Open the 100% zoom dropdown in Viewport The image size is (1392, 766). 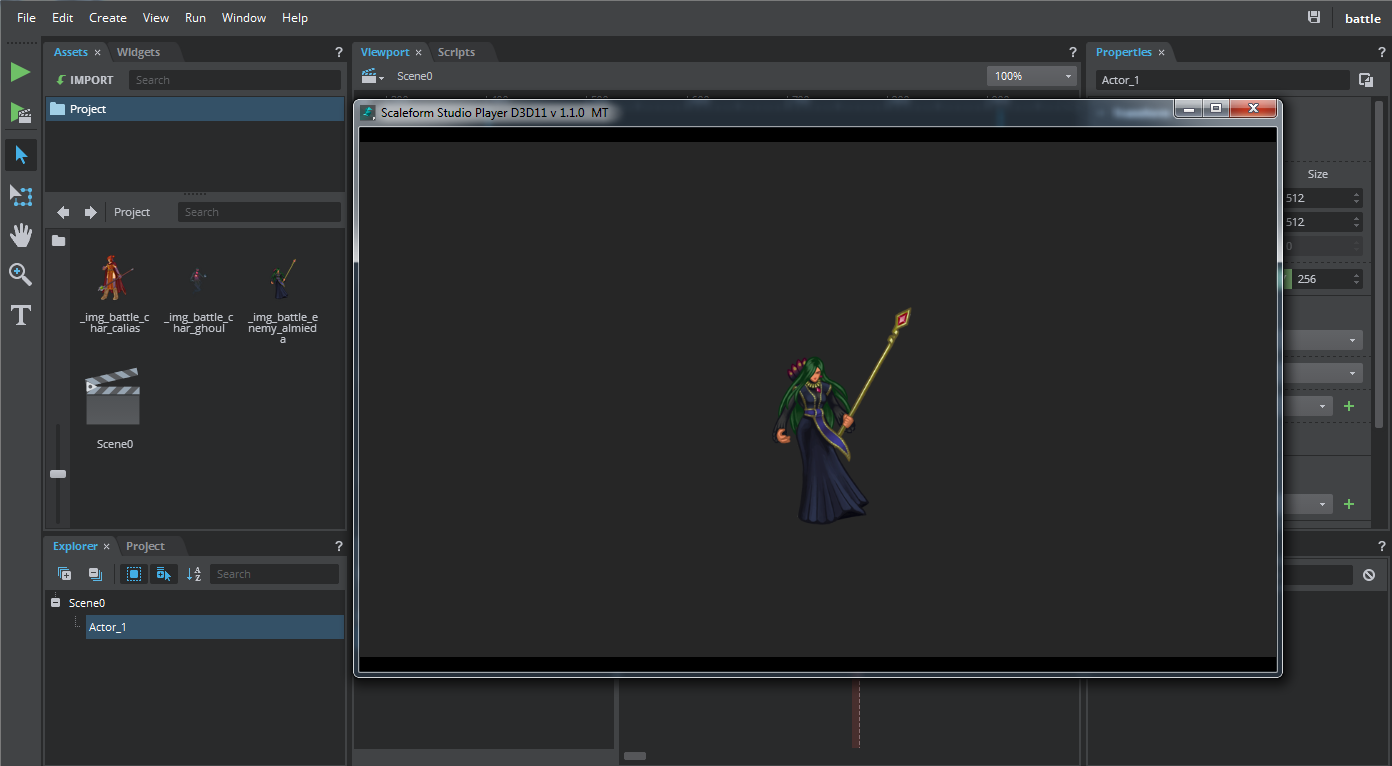1031,76
